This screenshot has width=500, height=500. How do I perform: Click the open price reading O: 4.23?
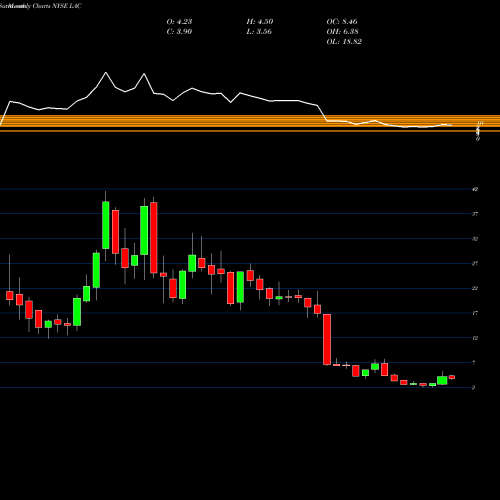[x=179, y=22]
